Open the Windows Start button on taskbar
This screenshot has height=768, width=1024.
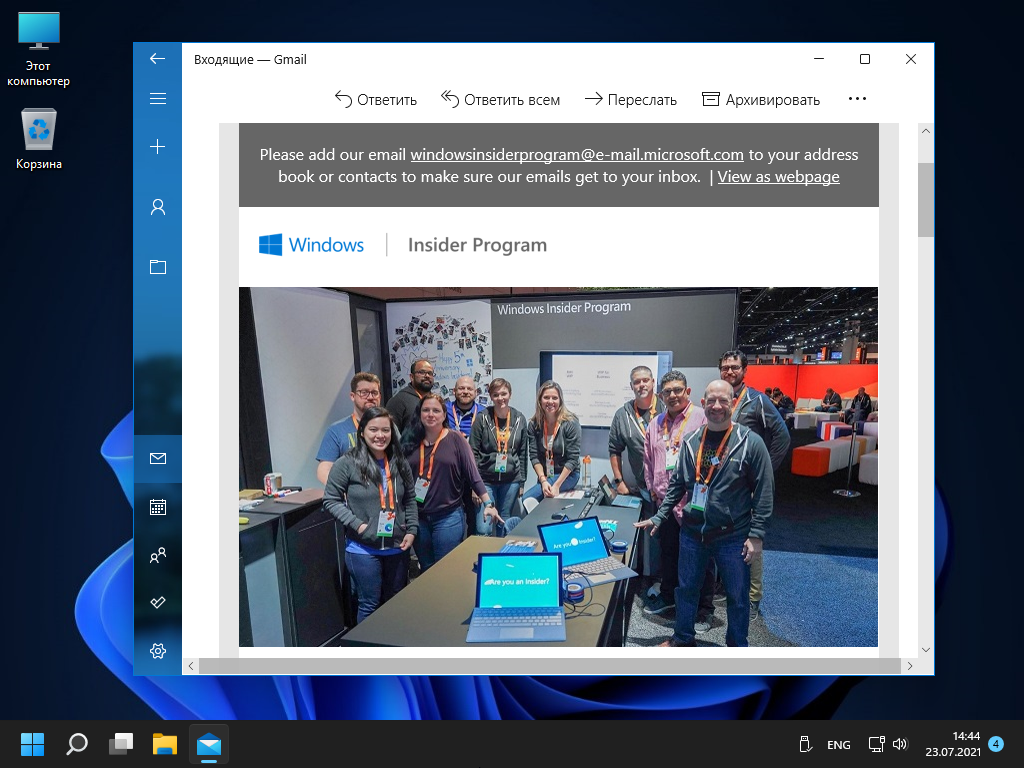coord(32,744)
